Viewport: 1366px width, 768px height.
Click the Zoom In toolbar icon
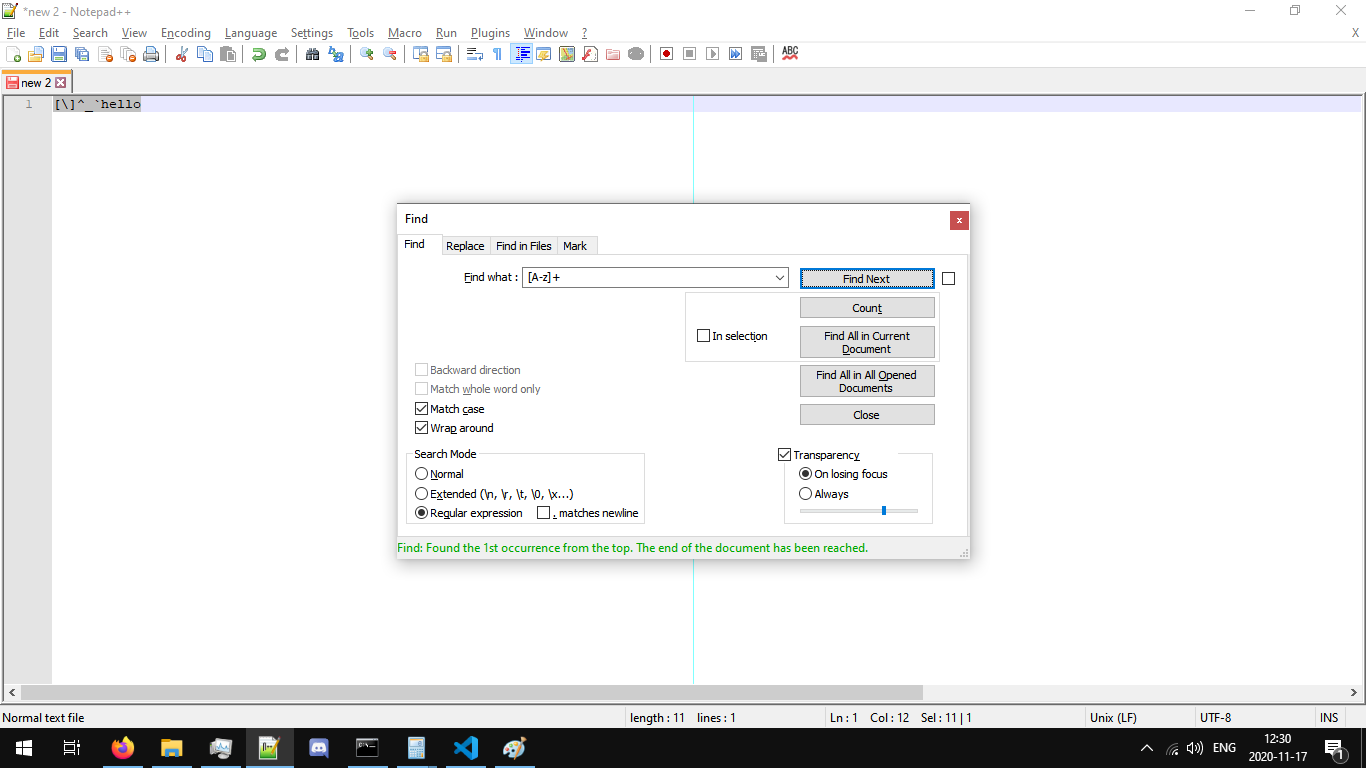tap(366, 54)
